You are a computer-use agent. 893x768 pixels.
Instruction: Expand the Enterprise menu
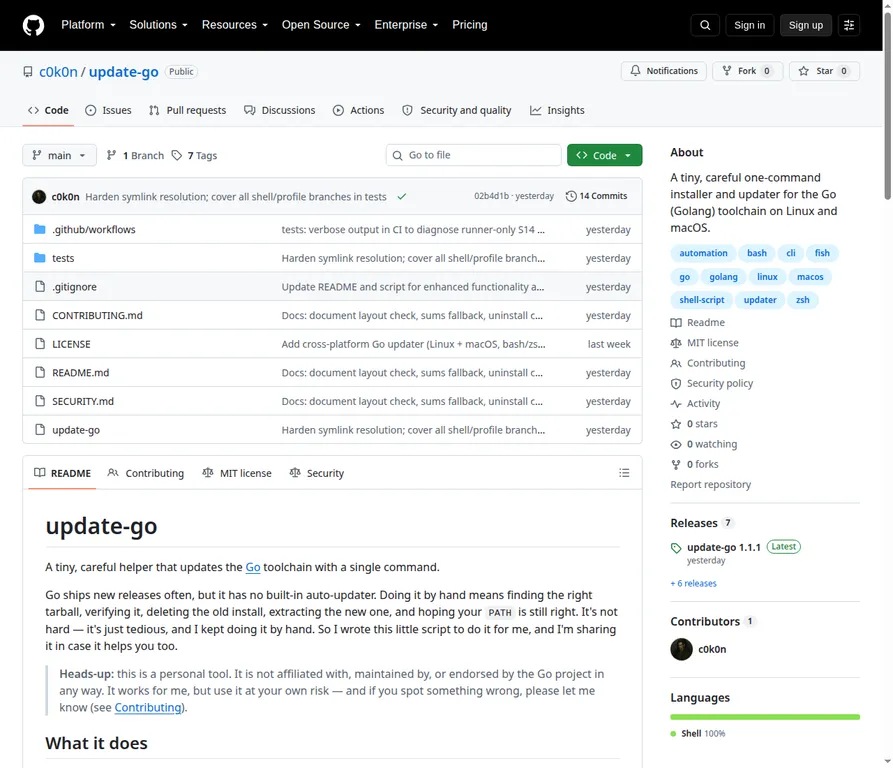pyautogui.click(x=406, y=25)
